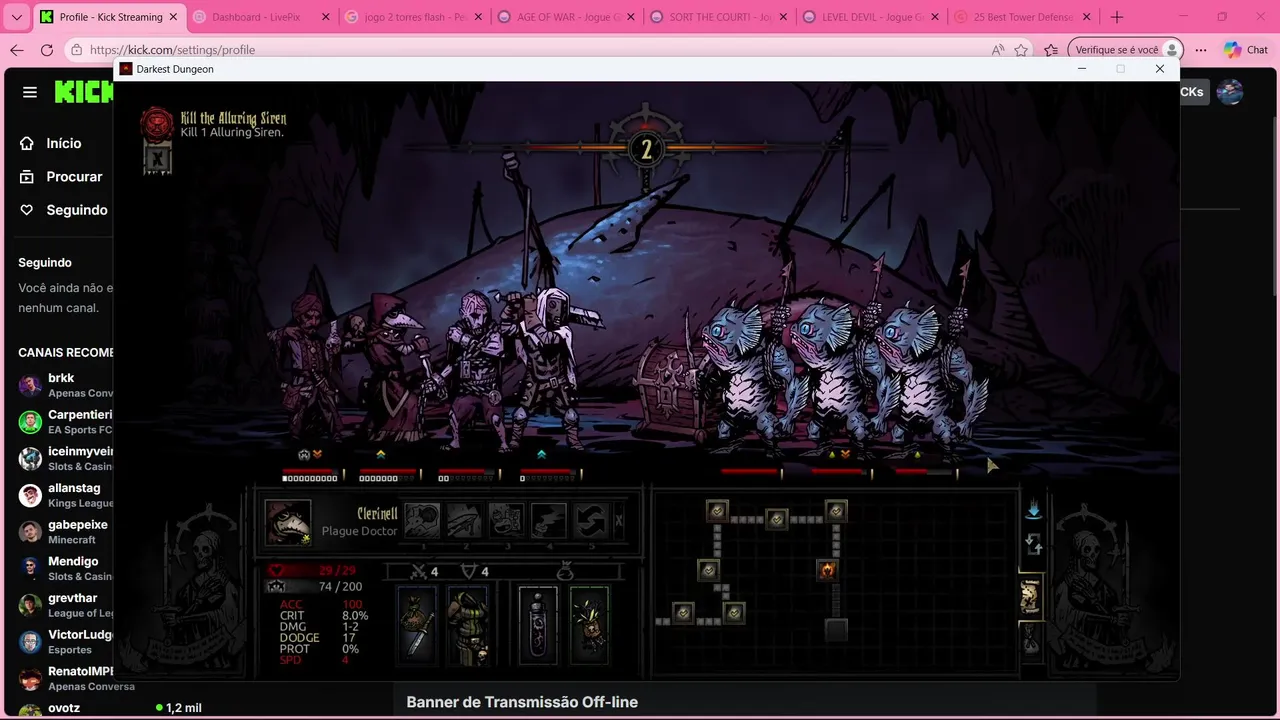
Task: Click the DODGE 17 stat
Action: [318, 638]
